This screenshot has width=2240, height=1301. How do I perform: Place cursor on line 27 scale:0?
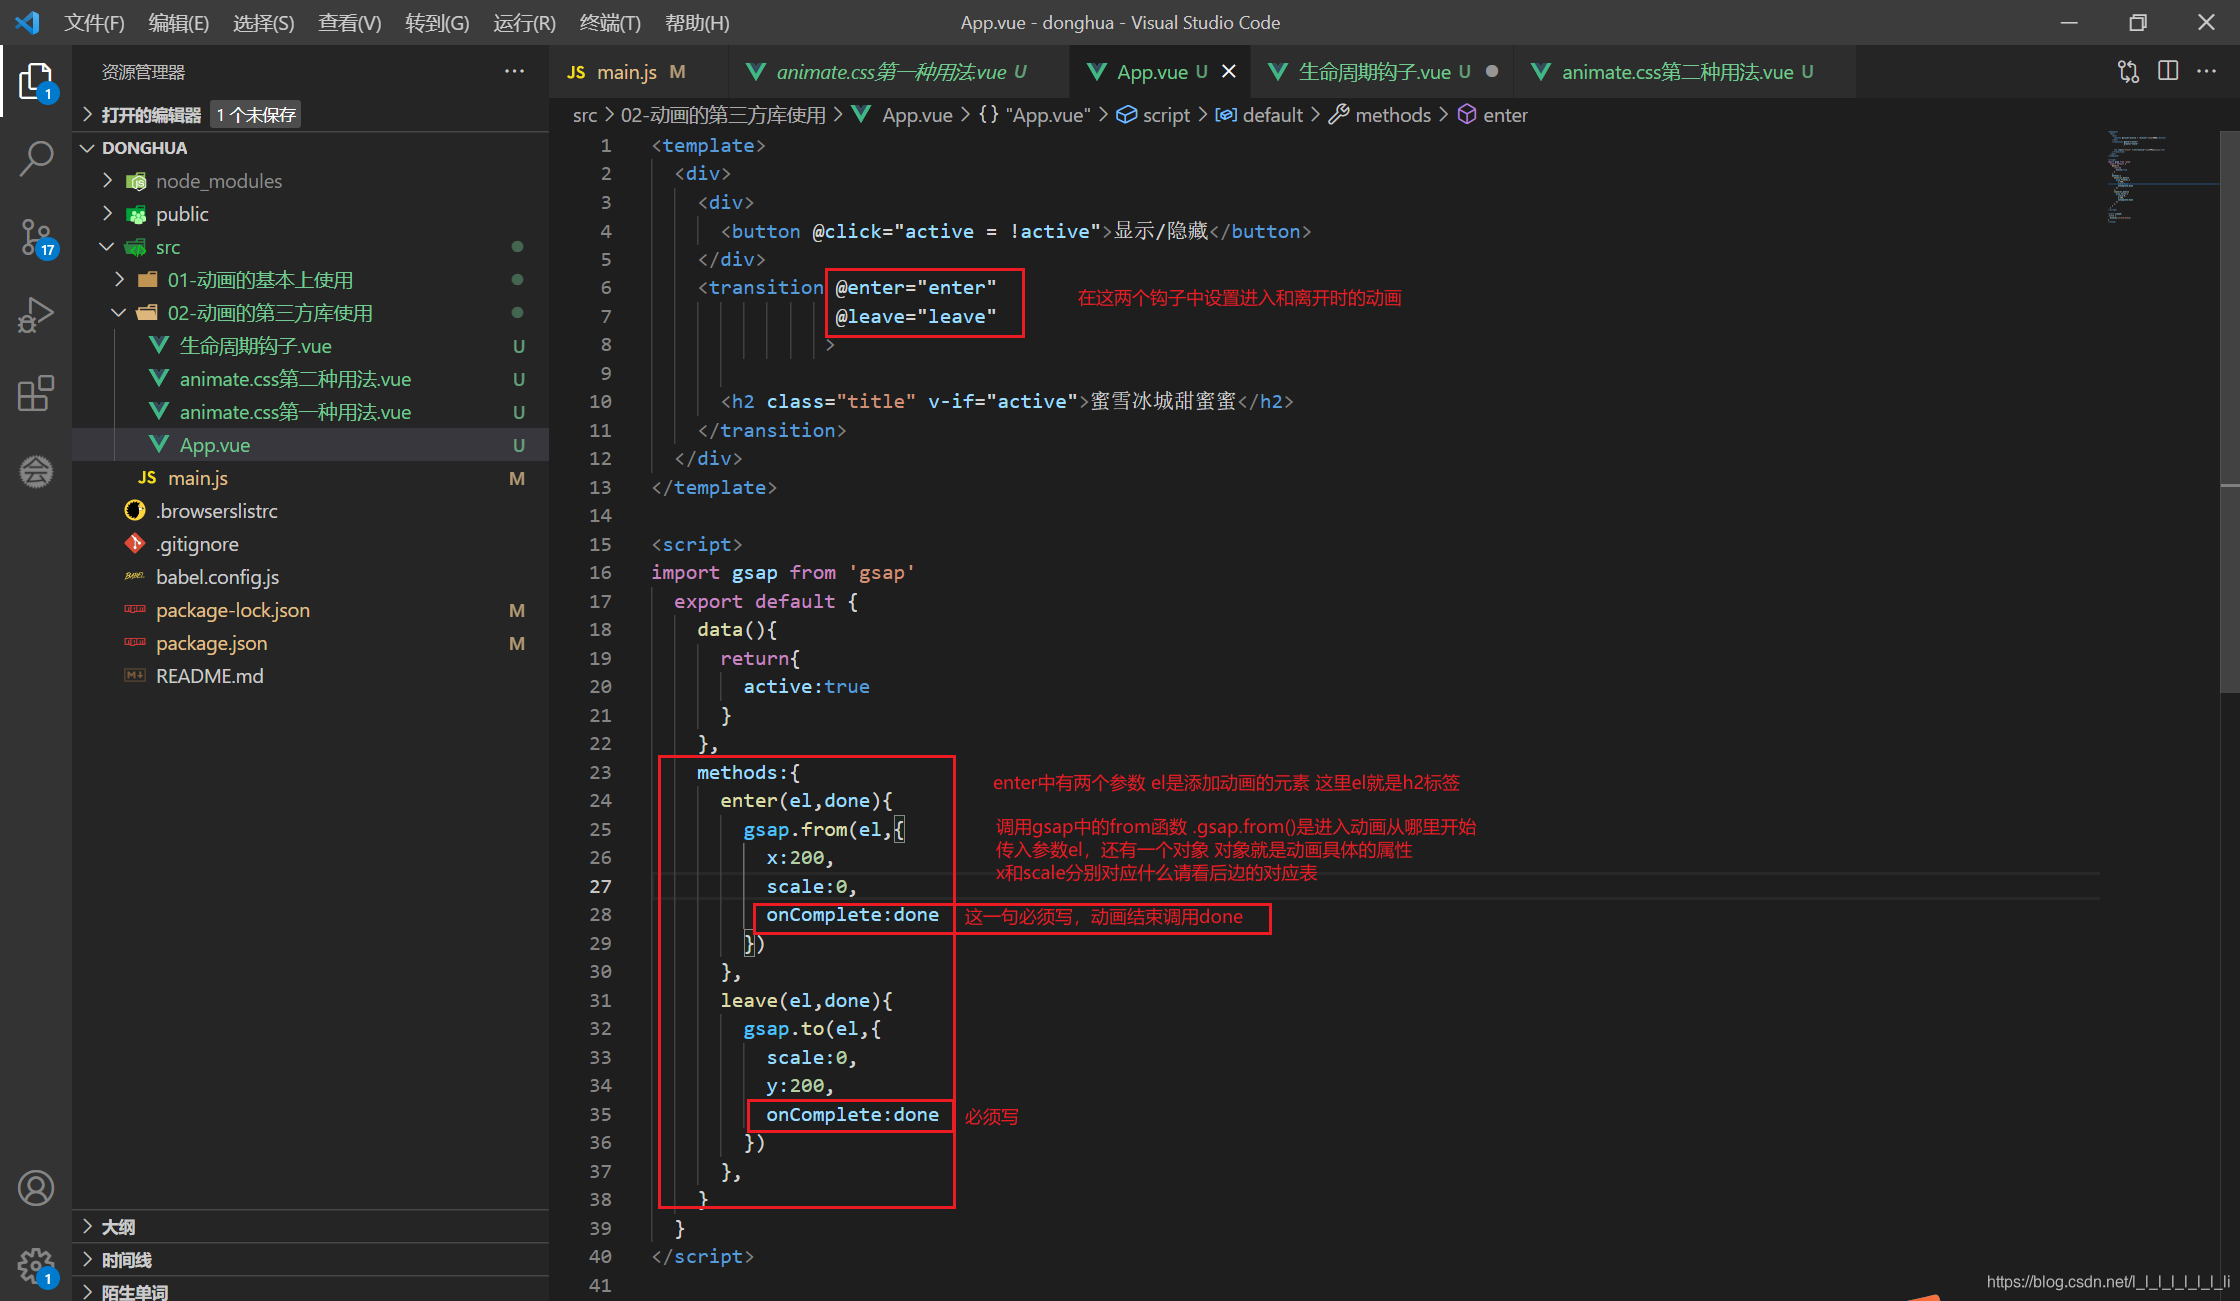click(x=811, y=886)
